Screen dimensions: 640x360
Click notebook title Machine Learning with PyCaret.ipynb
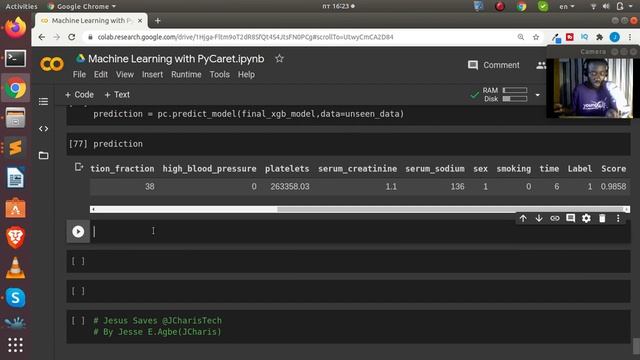tap(176, 59)
